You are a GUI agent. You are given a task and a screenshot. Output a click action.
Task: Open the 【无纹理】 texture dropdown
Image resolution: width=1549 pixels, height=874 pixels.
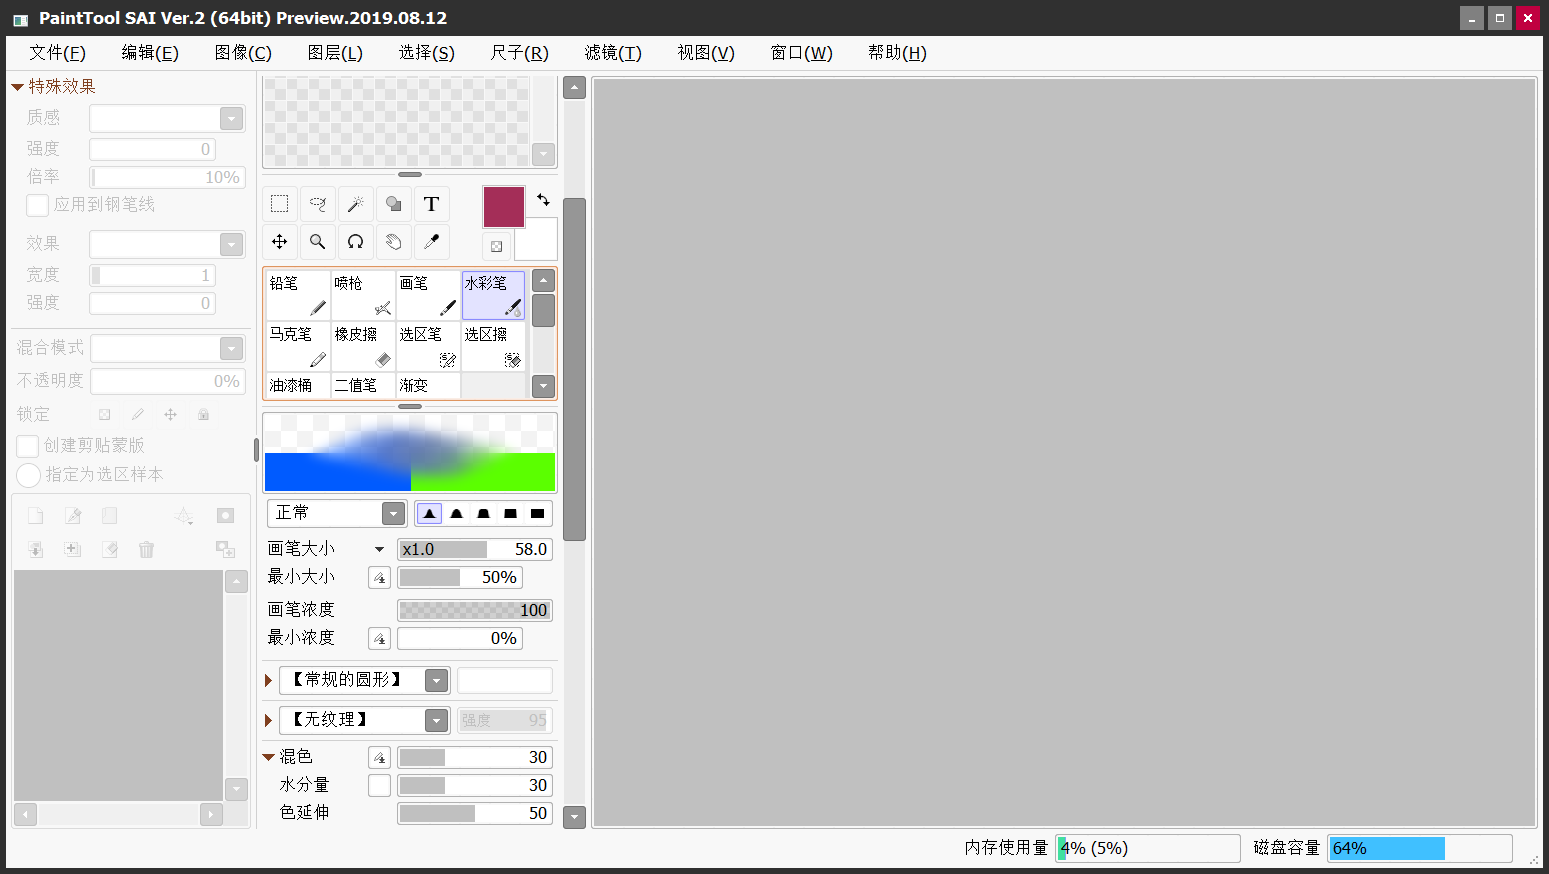point(436,720)
